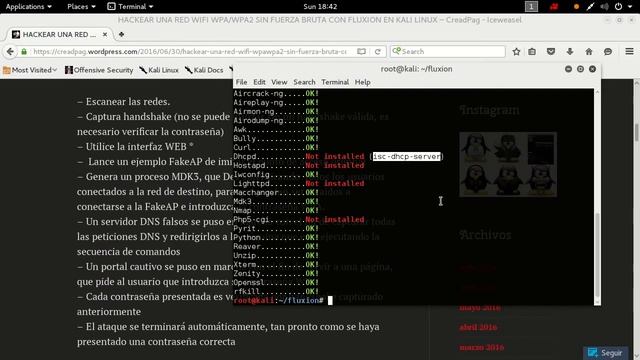The height and width of the screenshot is (360, 640).
Task: Click the Lighttpd Not installed line
Action: pyautogui.click(x=299, y=183)
